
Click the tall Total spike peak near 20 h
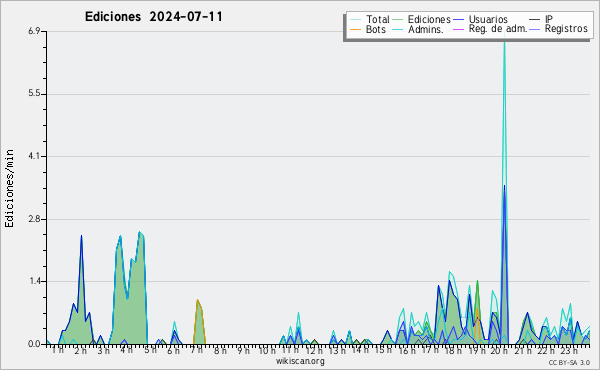click(x=504, y=42)
